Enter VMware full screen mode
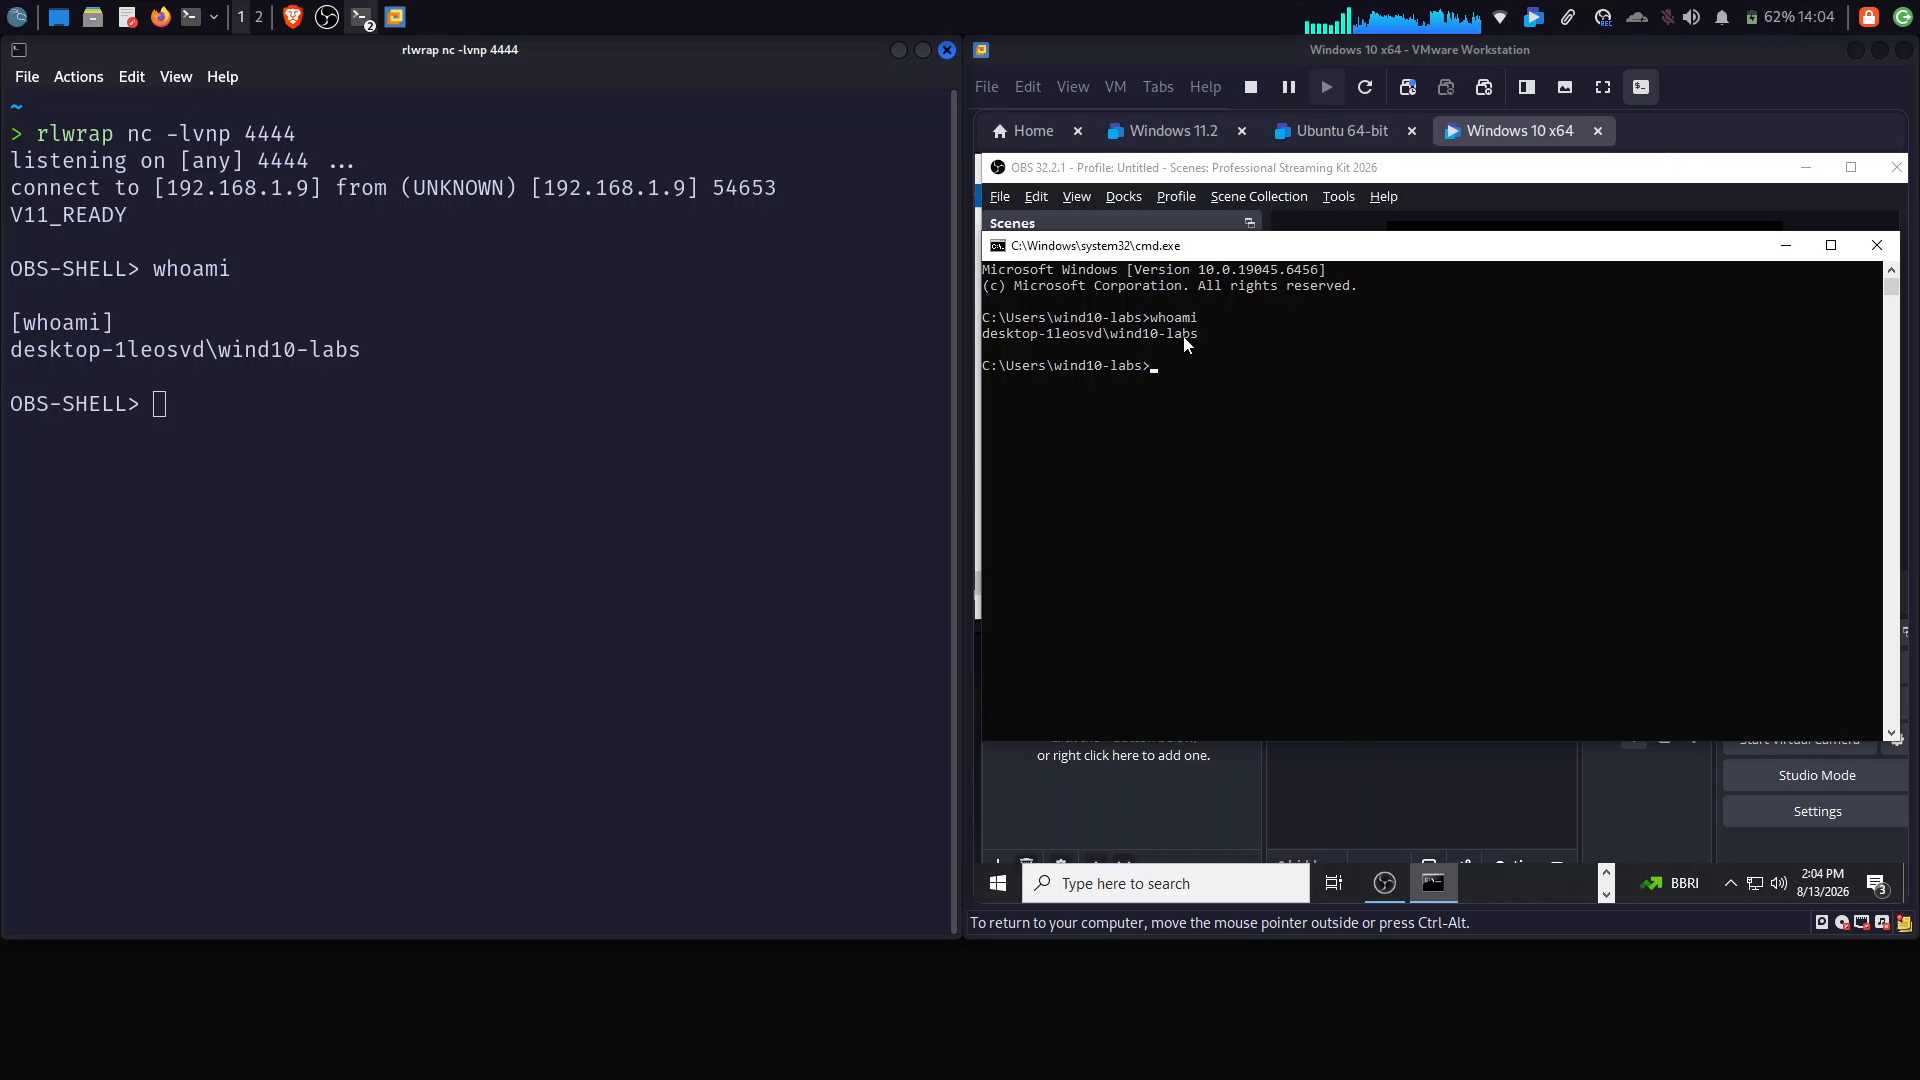 point(1602,87)
